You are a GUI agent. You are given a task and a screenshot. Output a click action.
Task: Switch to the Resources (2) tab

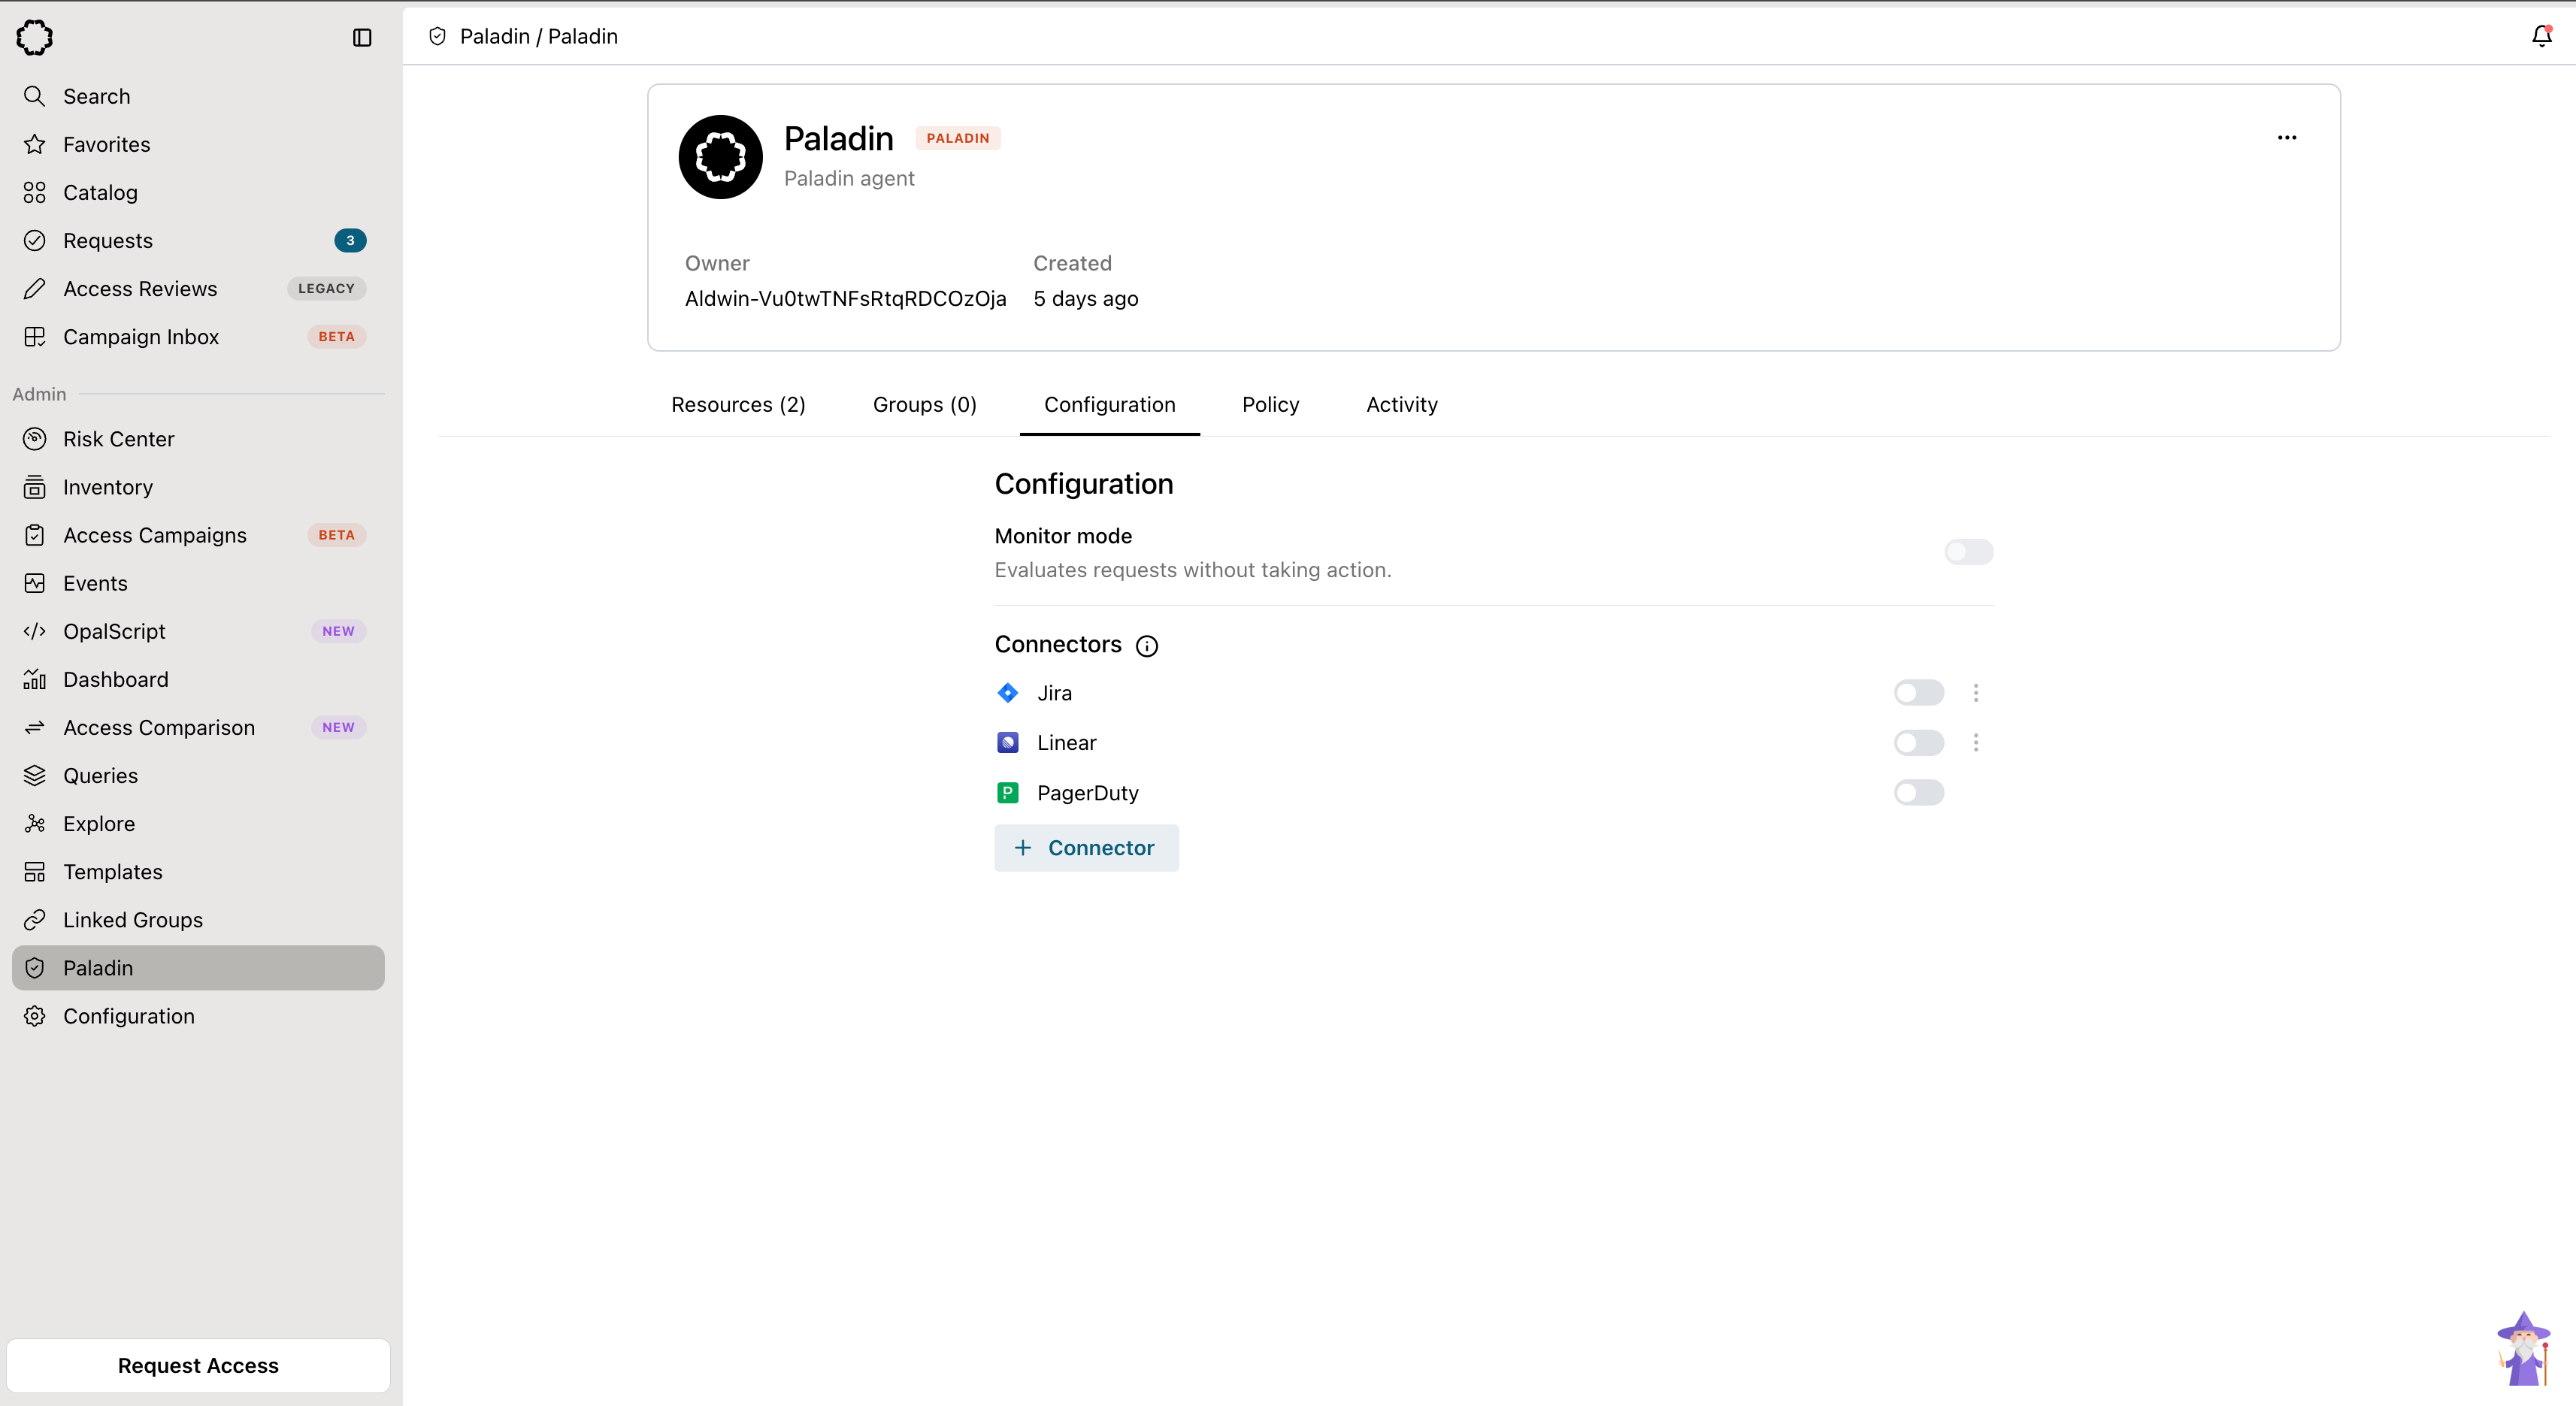coord(738,404)
